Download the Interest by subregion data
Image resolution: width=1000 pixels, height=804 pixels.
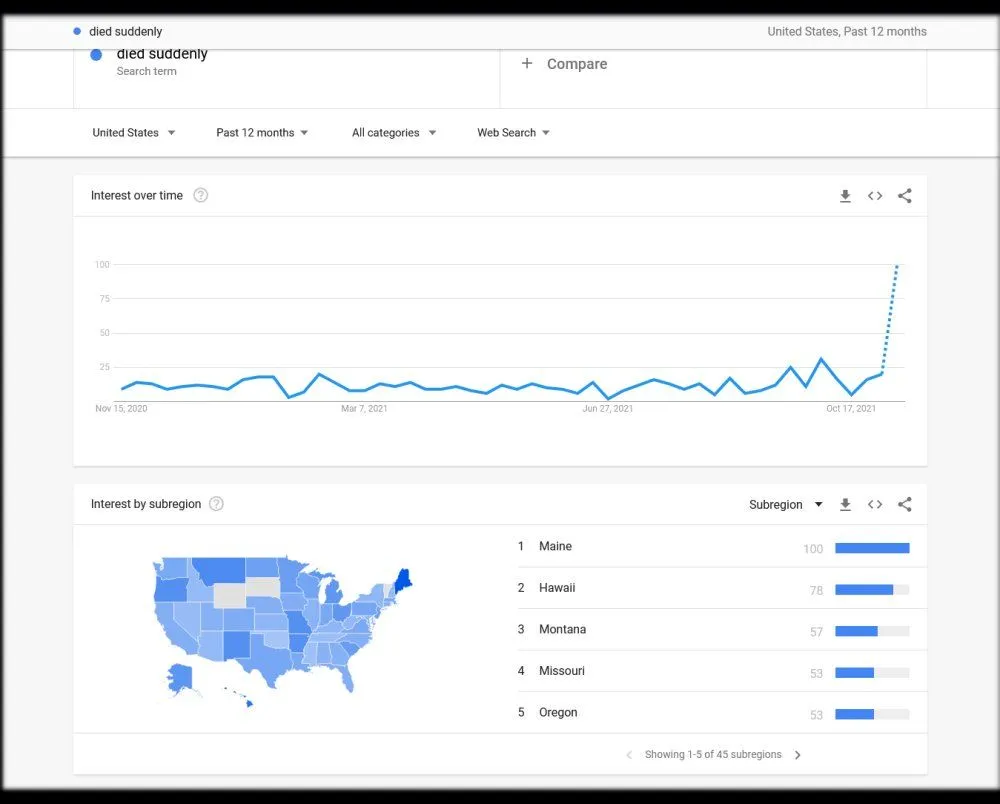tap(845, 505)
